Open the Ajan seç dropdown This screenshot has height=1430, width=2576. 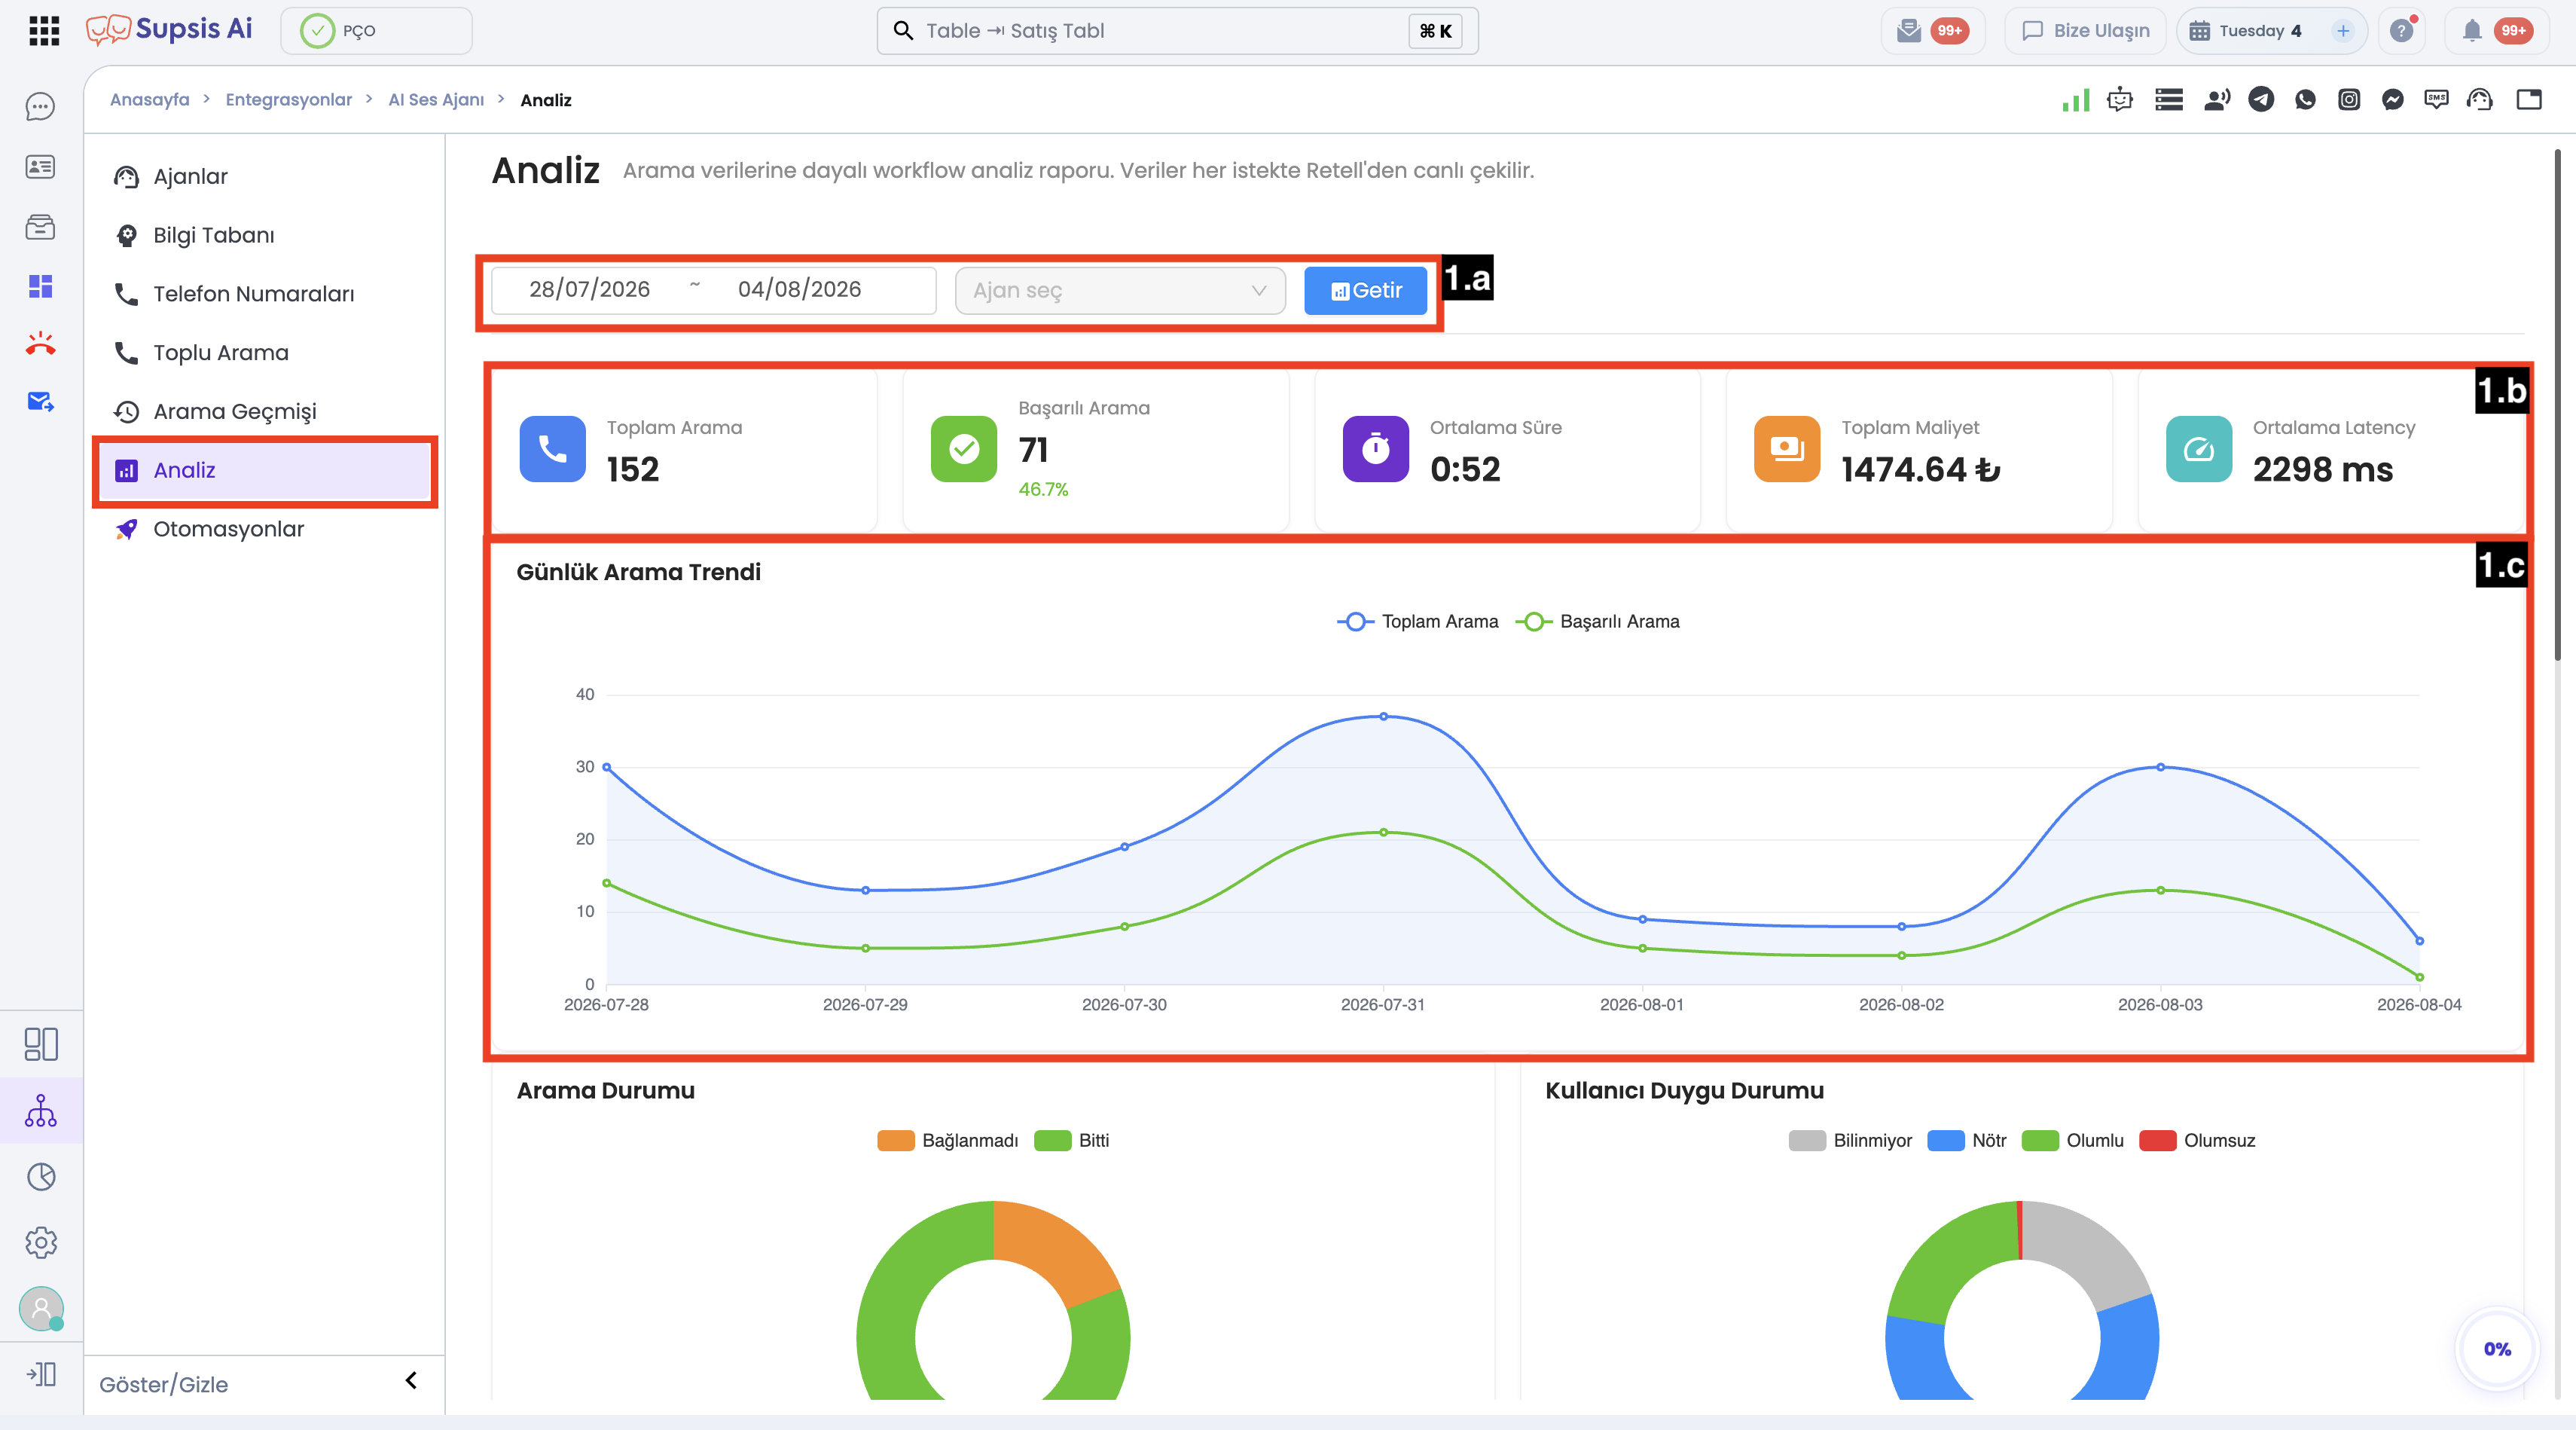tap(1120, 290)
